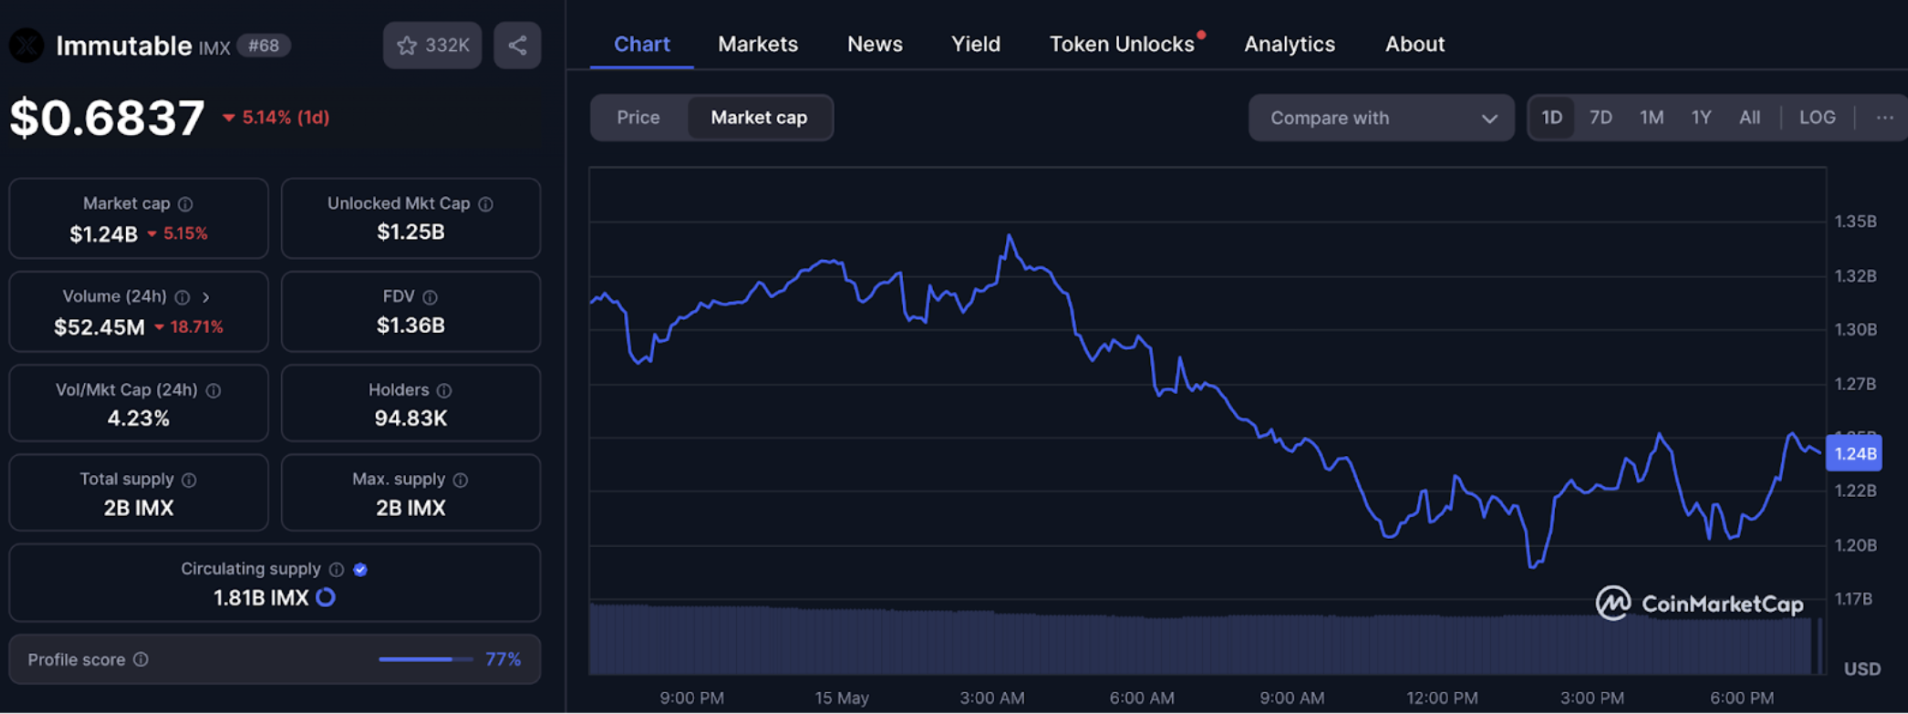Click the $0.6837 price text
The width and height of the screenshot is (1908, 714).
[107, 118]
